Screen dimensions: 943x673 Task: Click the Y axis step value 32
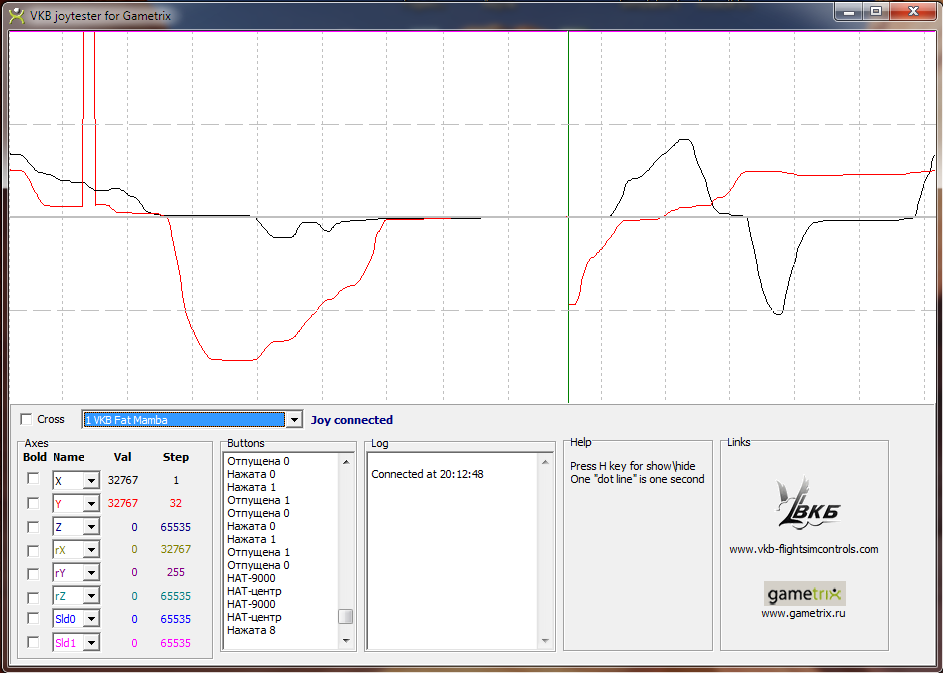pos(176,503)
